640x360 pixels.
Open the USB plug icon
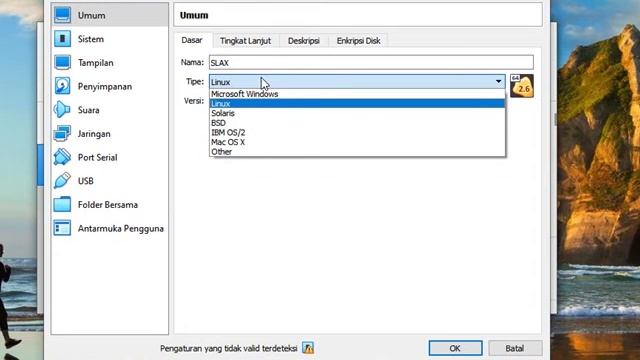coord(62,181)
